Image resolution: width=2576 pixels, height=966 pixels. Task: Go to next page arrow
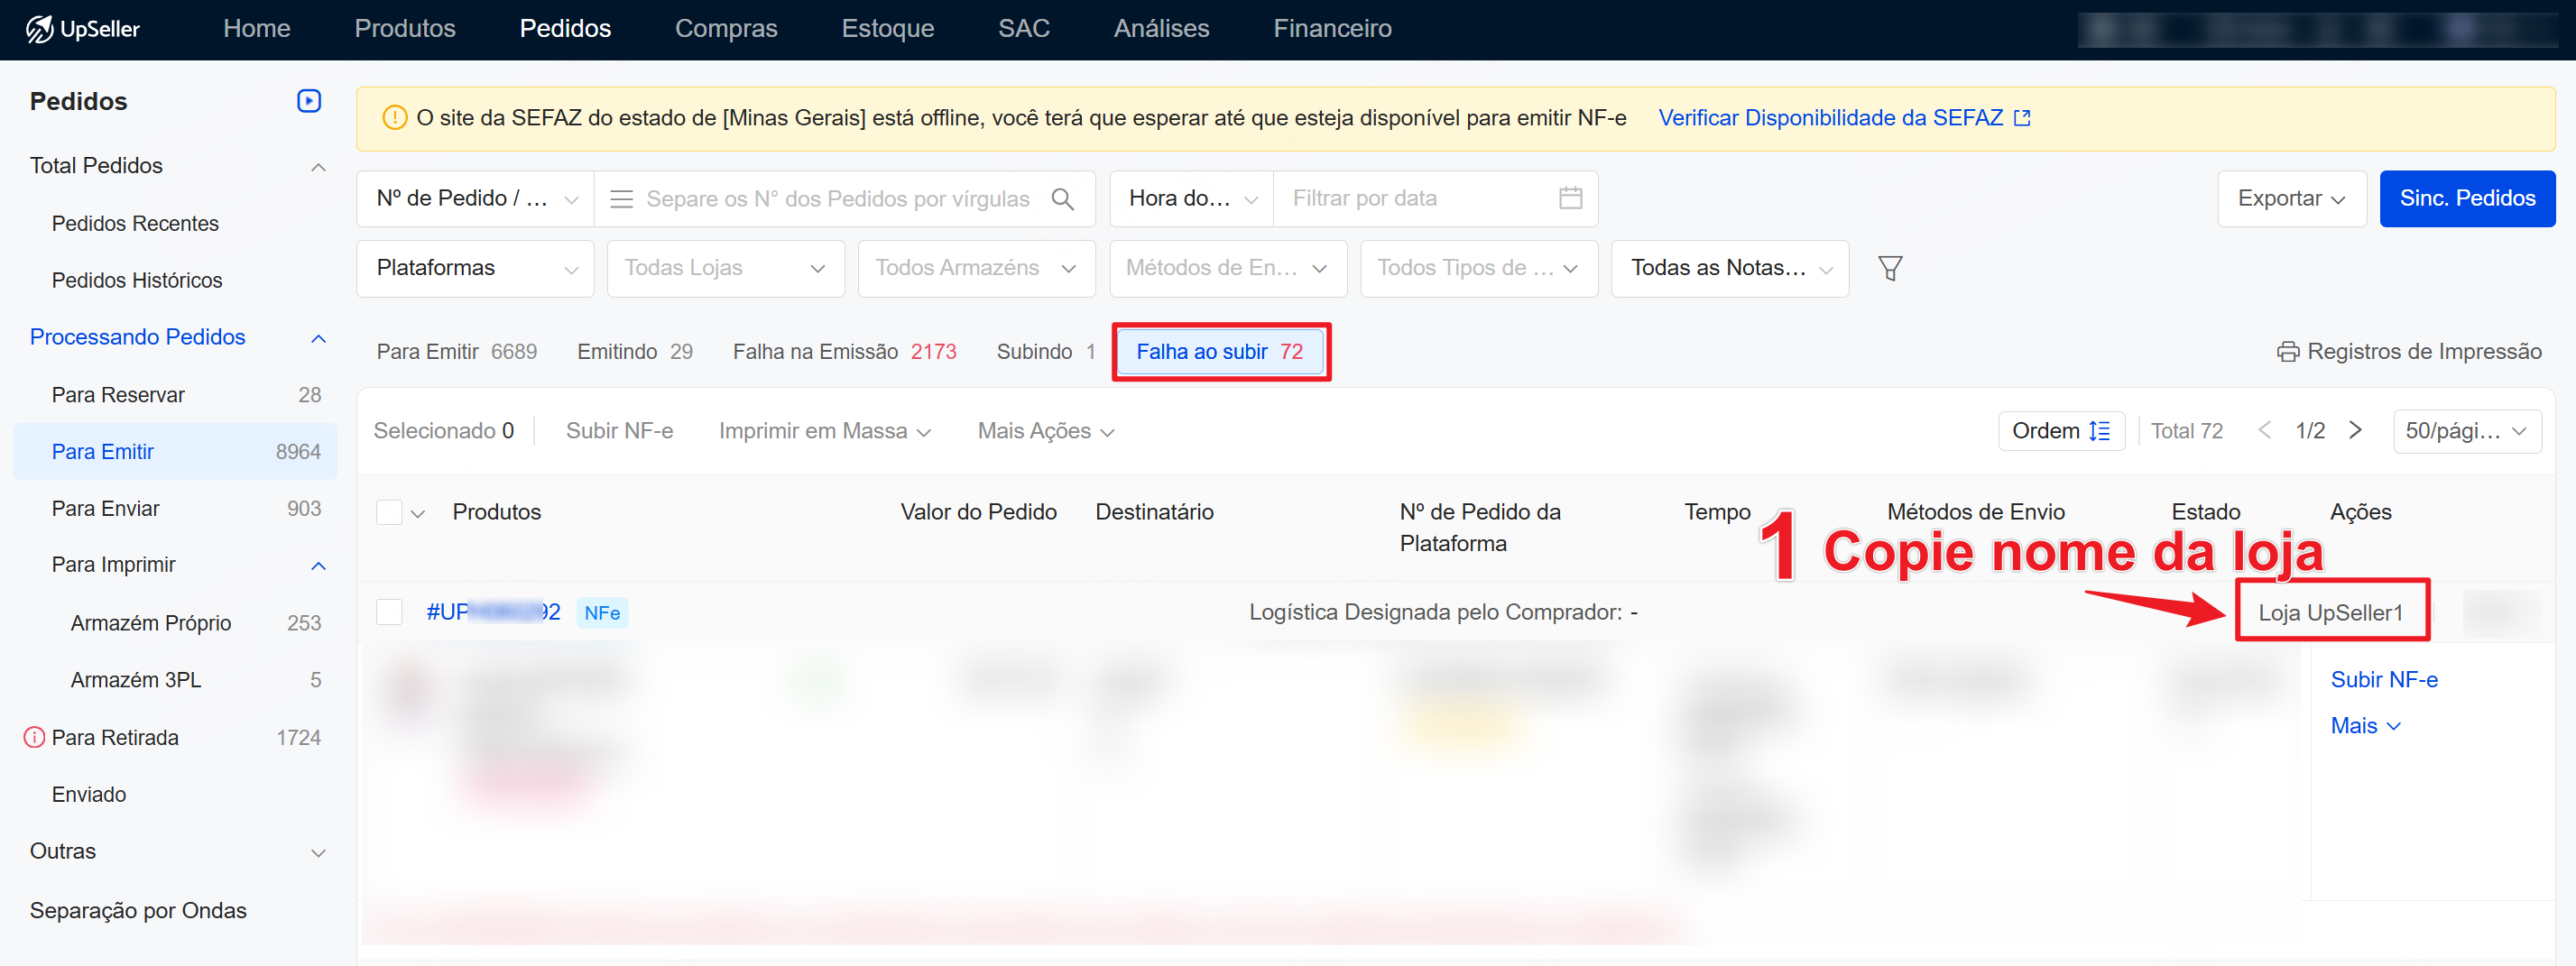click(x=2355, y=431)
